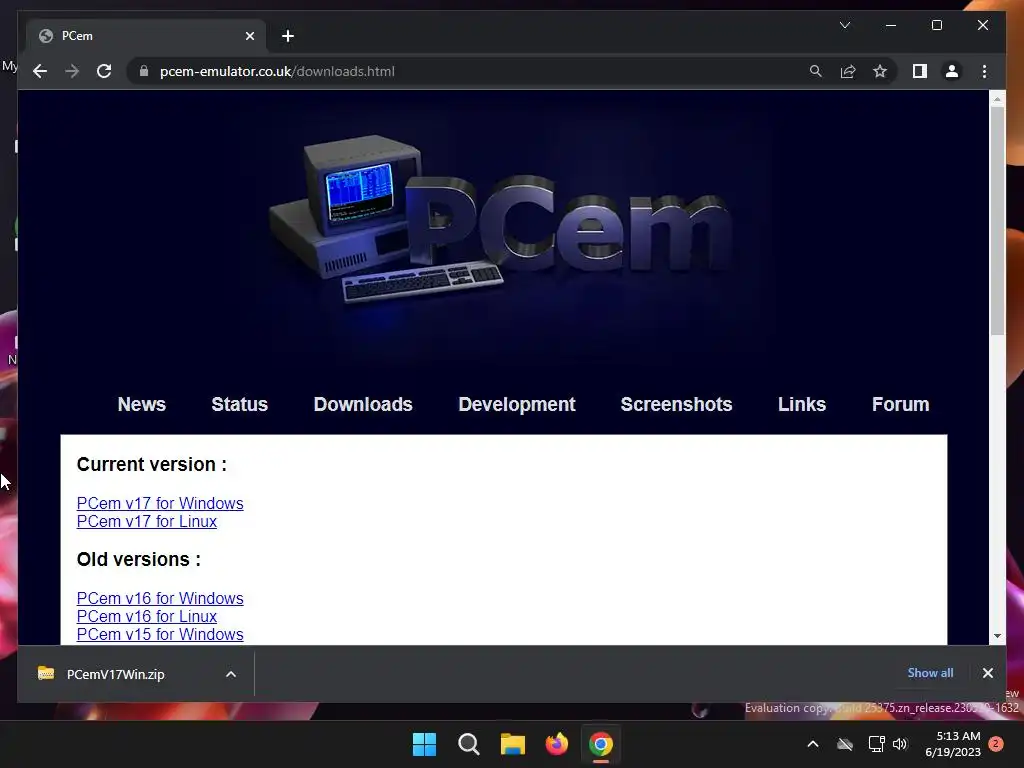Click the browser forward arrow

click(72, 71)
